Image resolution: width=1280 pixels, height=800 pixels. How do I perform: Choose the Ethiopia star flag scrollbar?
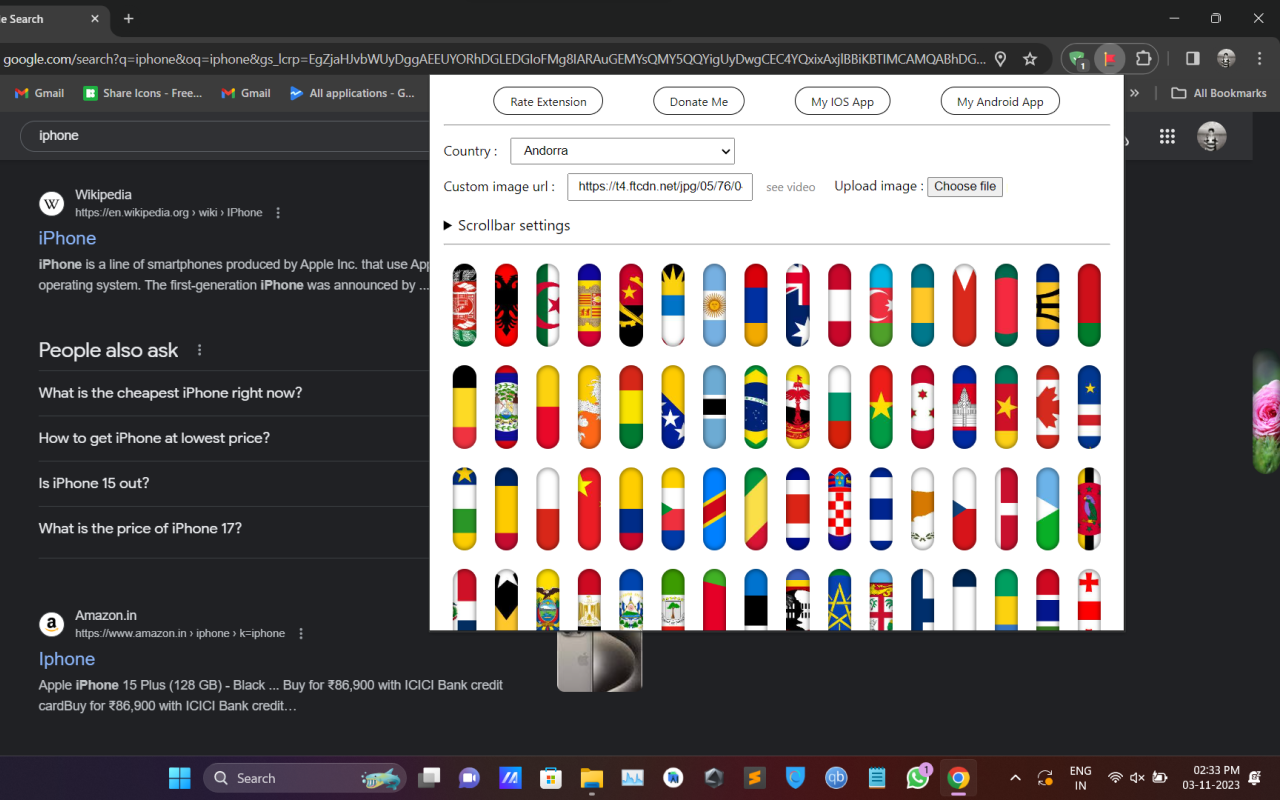click(x=839, y=600)
